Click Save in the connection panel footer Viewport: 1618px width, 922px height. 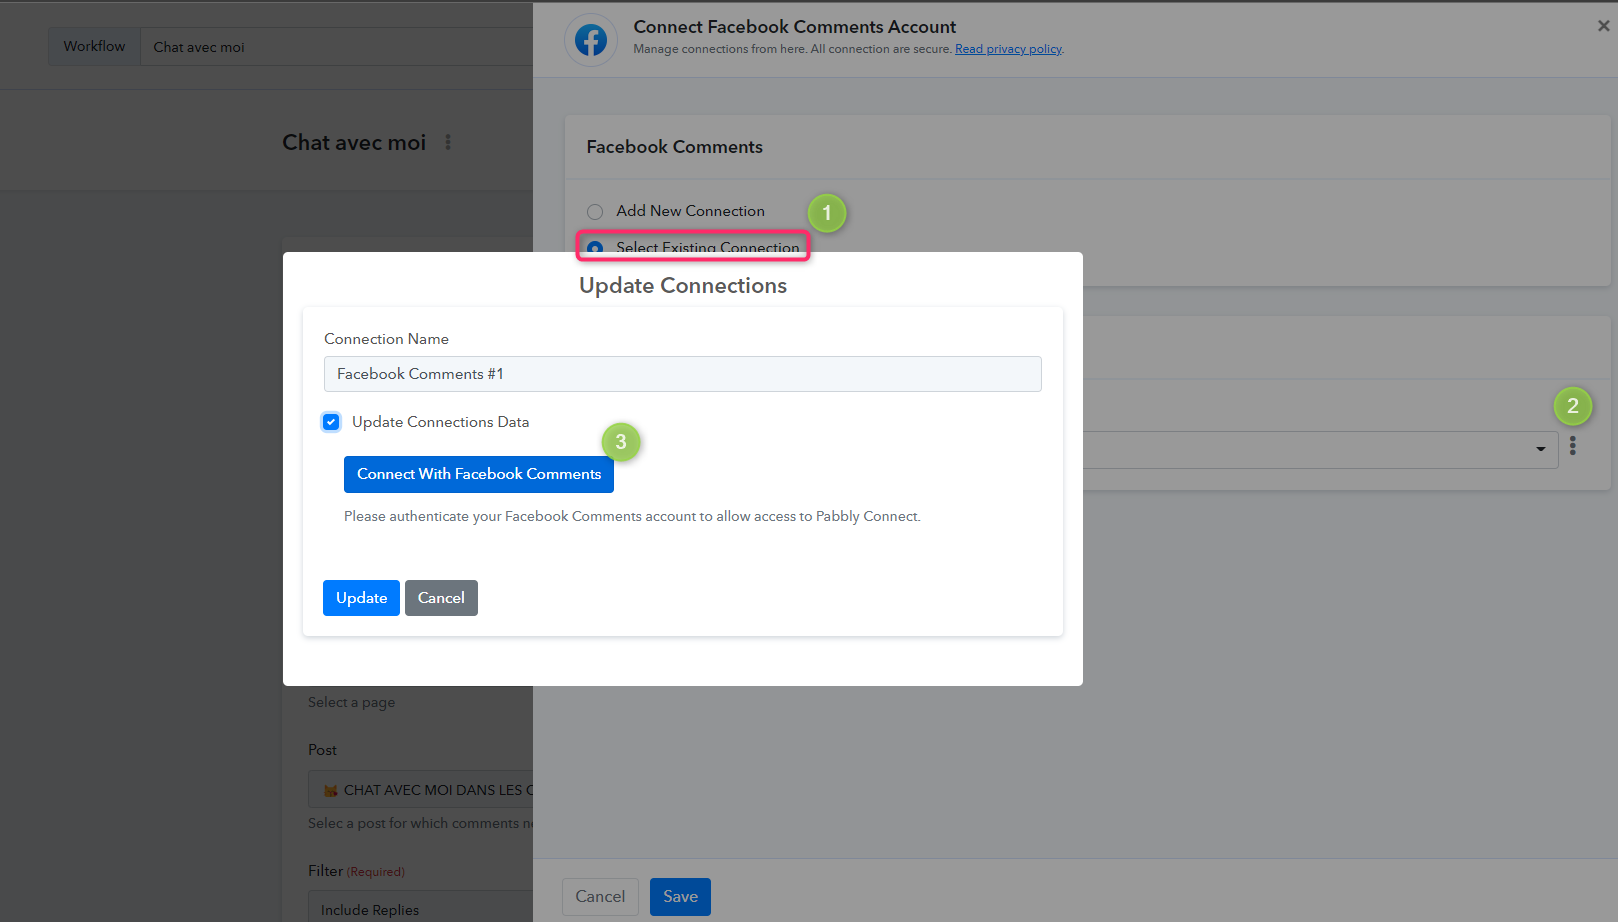pos(680,897)
